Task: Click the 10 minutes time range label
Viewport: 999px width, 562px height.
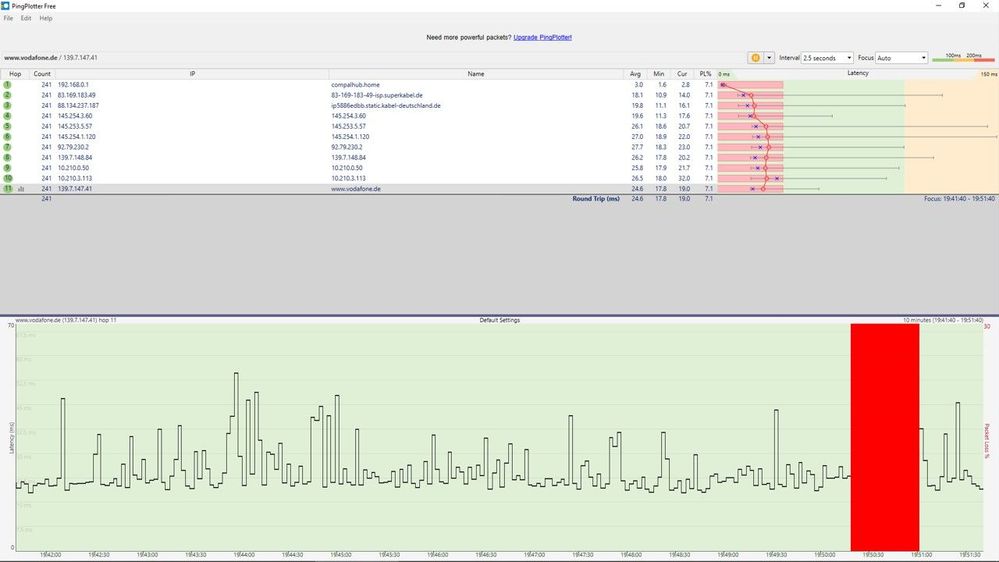Action: [x=943, y=320]
